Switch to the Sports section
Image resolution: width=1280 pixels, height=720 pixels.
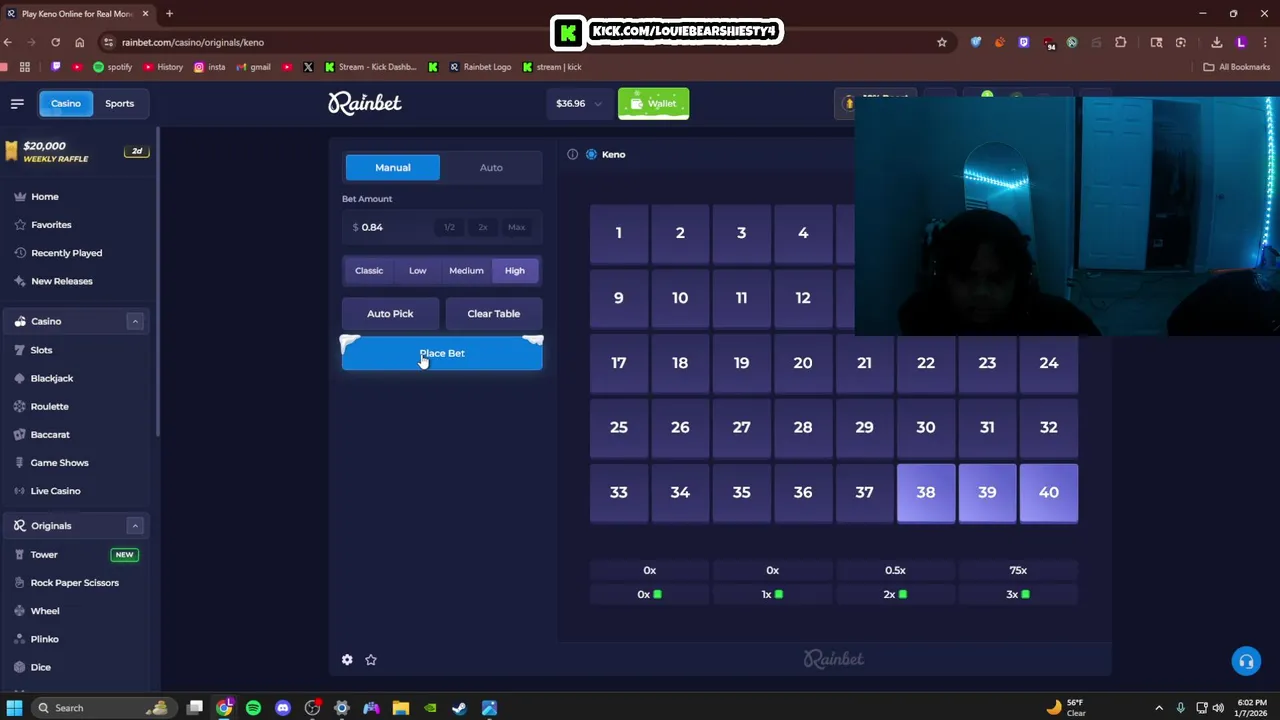coord(119,103)
